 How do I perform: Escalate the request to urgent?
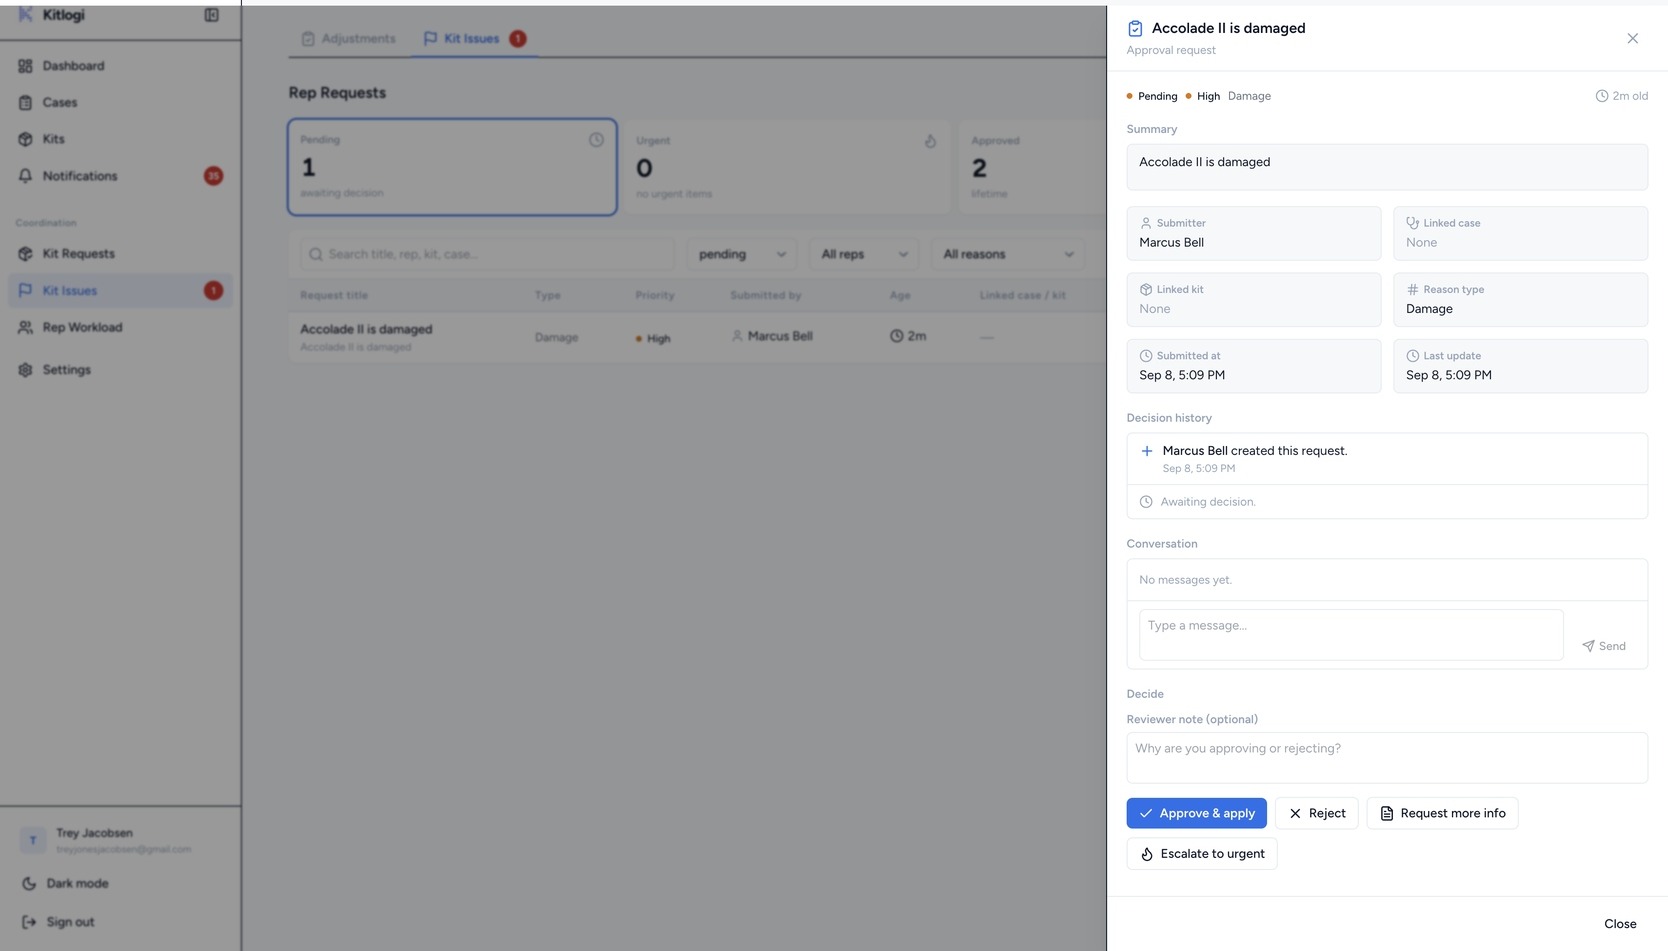click(1202, 854)
